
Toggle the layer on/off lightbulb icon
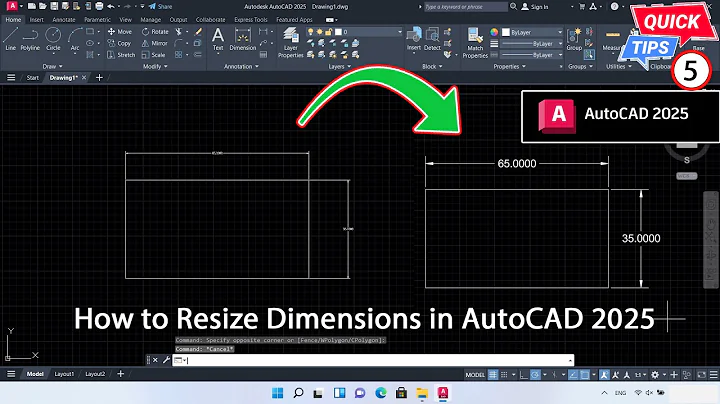(x=311, y=32)
